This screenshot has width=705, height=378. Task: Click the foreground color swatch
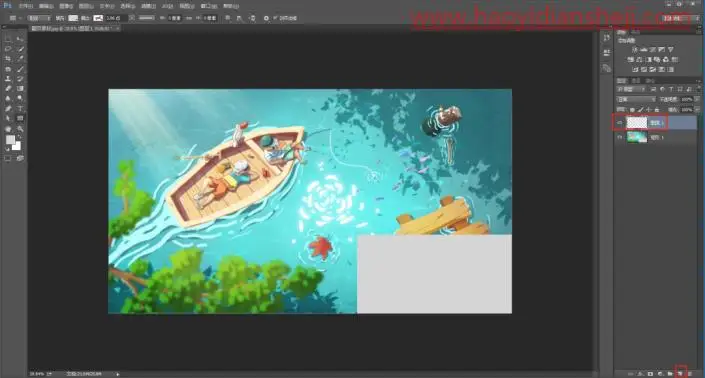pos(10,140)
